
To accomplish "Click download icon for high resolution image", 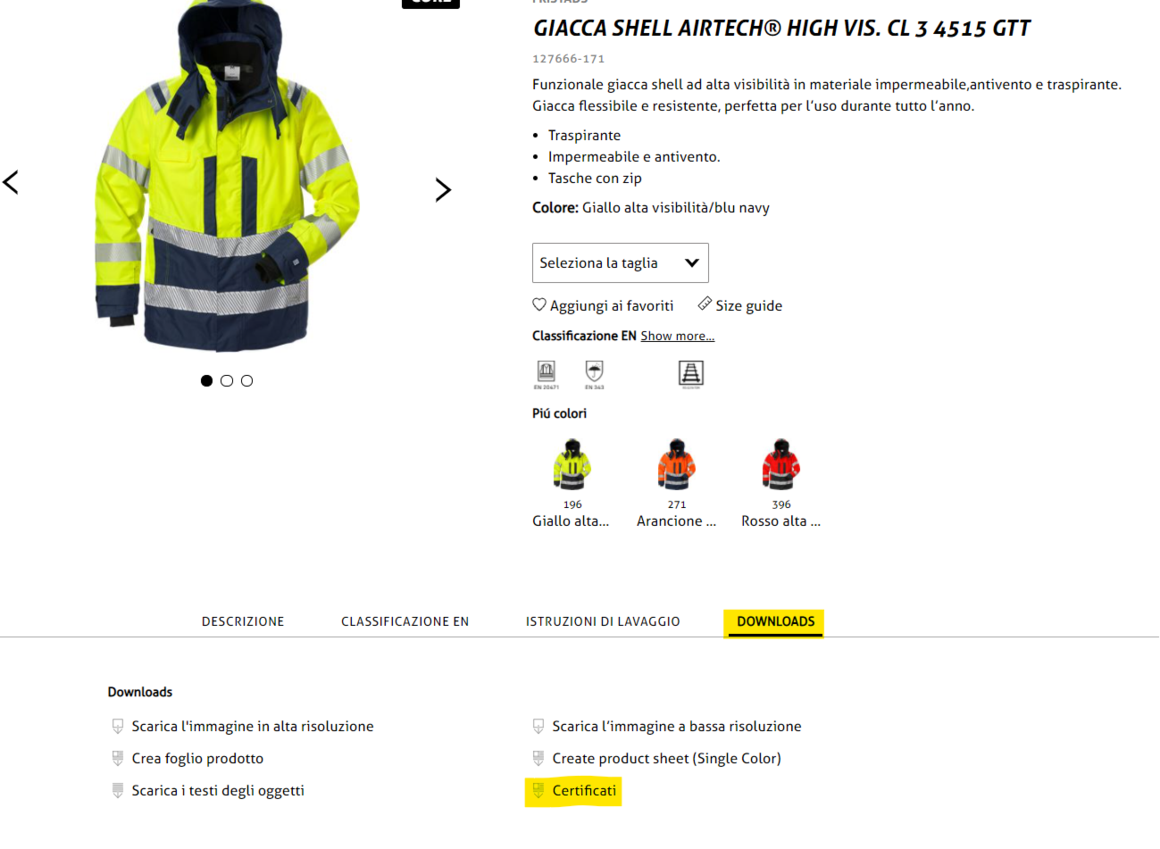I will [118, 726].
